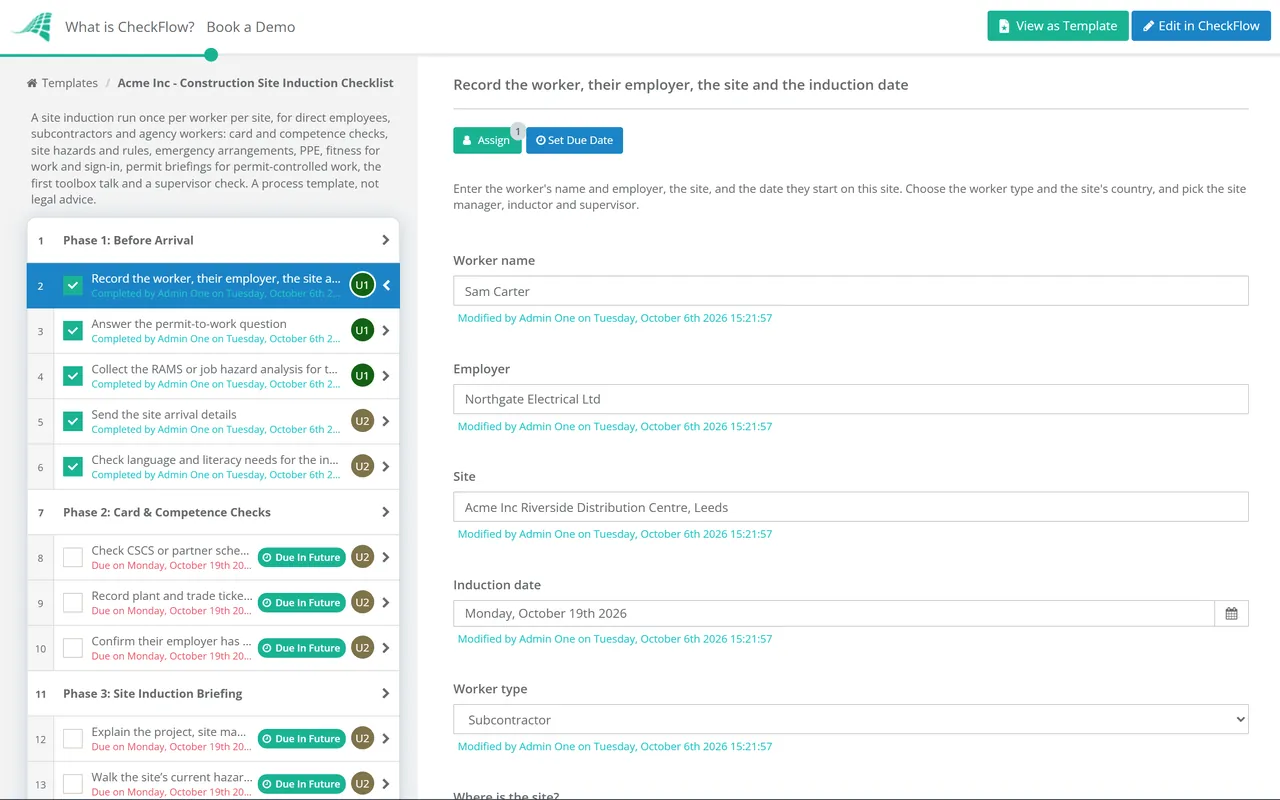Tick the Record plant and trade tickets checkbox

(x=73, y=602)
